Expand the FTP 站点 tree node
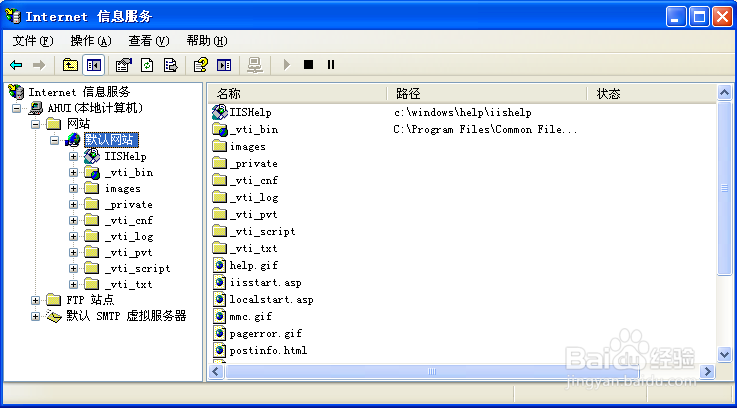Image resolution: width=737 pixels, height=408 pixels. (35, 300)
